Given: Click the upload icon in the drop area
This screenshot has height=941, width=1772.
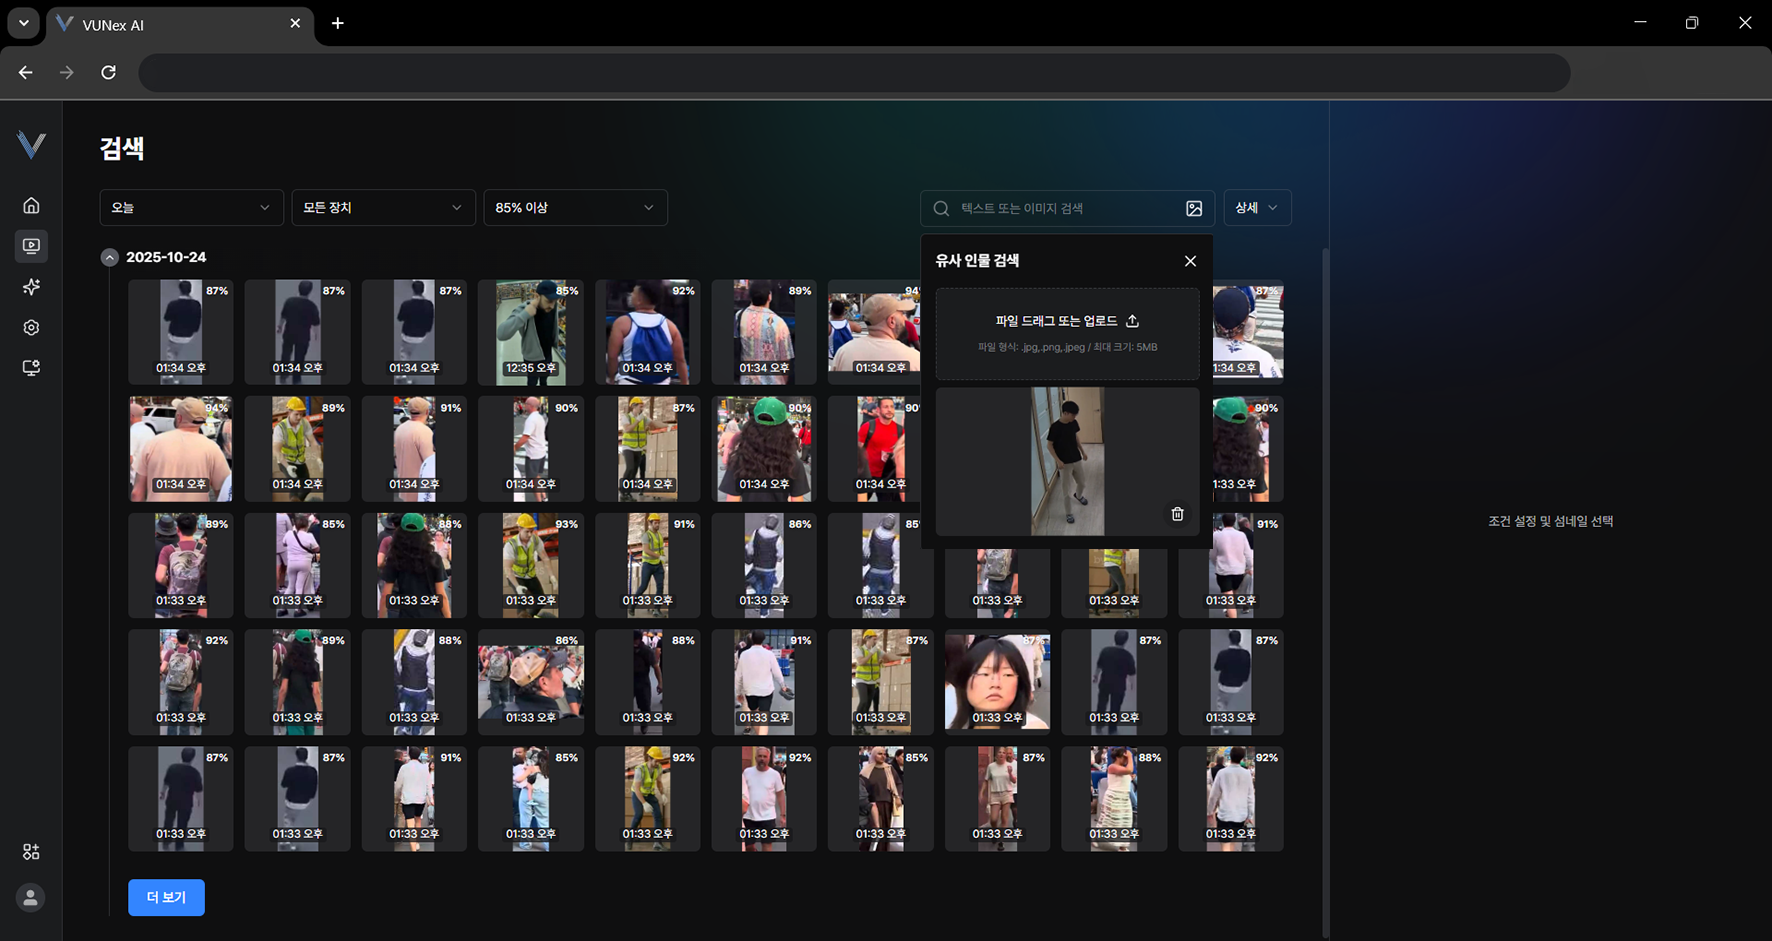Looking at the screenshot, I should click(x=1132, y=321).
